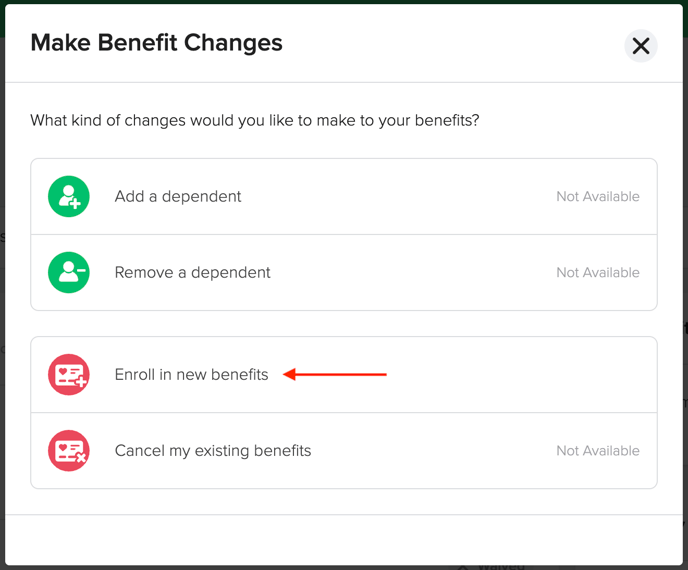This screenshot has height=570, width=688.
Task: Click the blank footer area of the dialog
Action: pos(344,540)
